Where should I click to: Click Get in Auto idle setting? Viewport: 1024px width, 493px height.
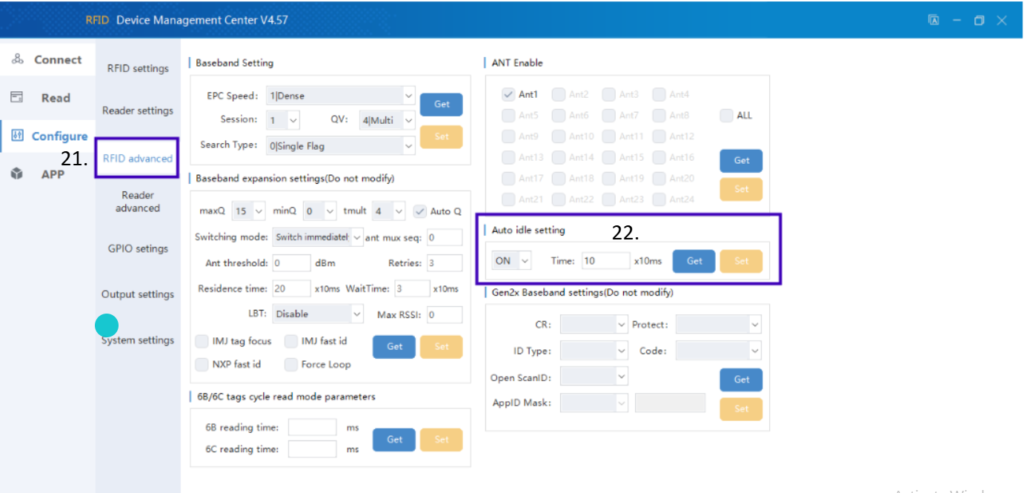(x=694, y=261)
